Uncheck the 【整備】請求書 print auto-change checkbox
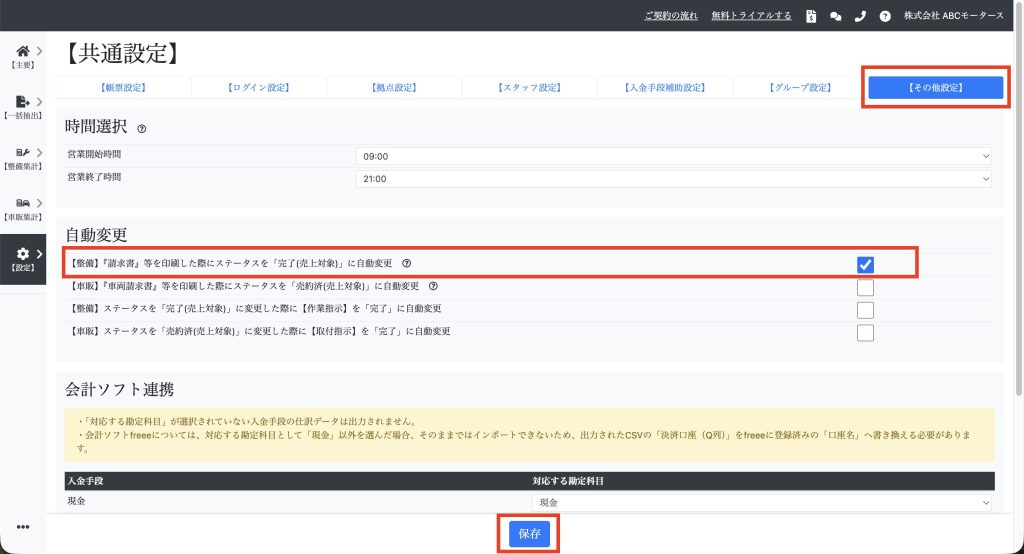1024x554 pixels. (865, 264)
